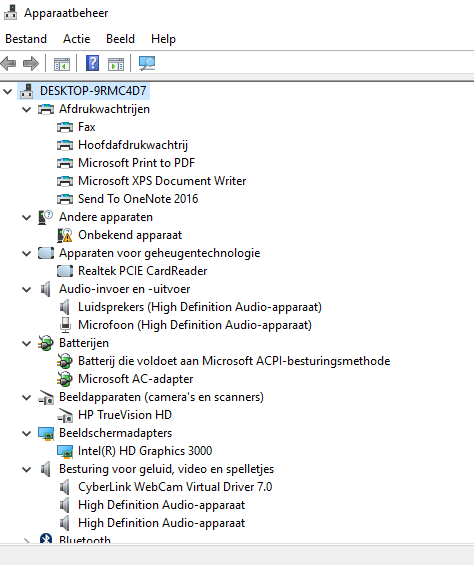Select the Intel(R) HD Graphics 3000 adapter
Viewport: 474px width, 565px height.
(x=145, y=451)
